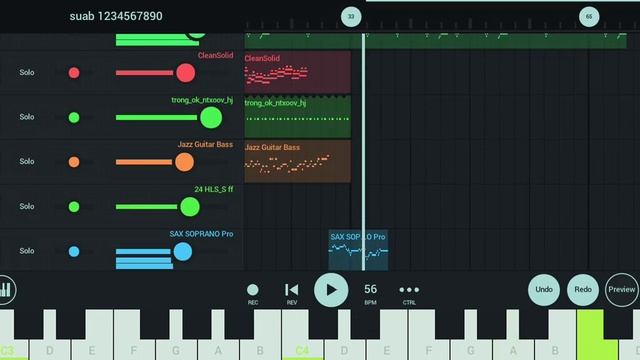Mute 24 HLS_S ff via green dot
The image size is (640, 360).
[x=74, y=207]
